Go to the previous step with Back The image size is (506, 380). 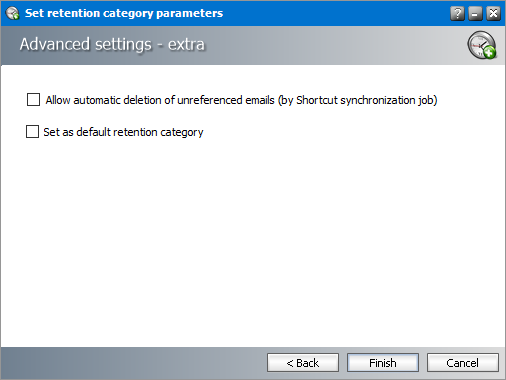303,363
